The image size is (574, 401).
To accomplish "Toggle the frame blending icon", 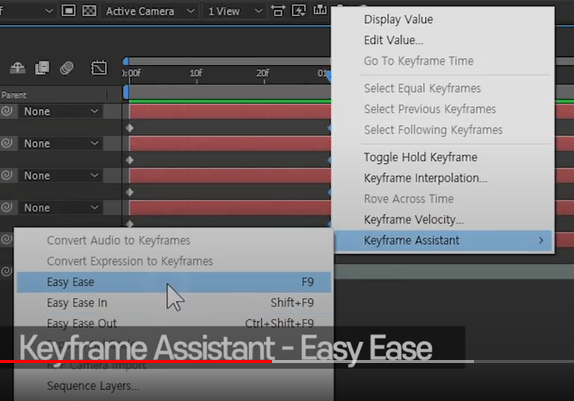I will point(42,68).
